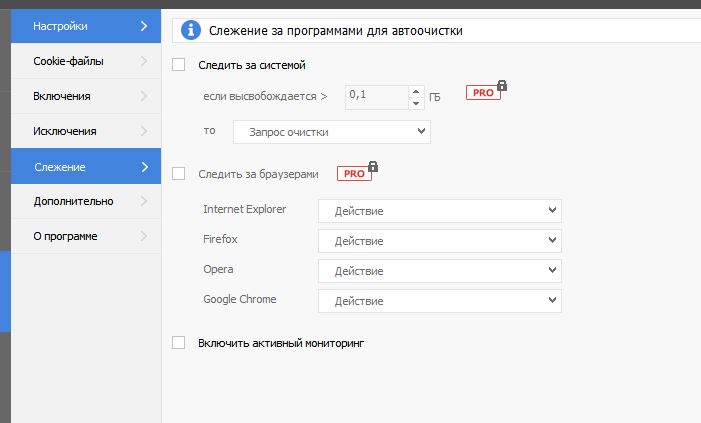Click the blue info icon in header
The width and height of the screenshot is (701, 423).
point(191,31)
